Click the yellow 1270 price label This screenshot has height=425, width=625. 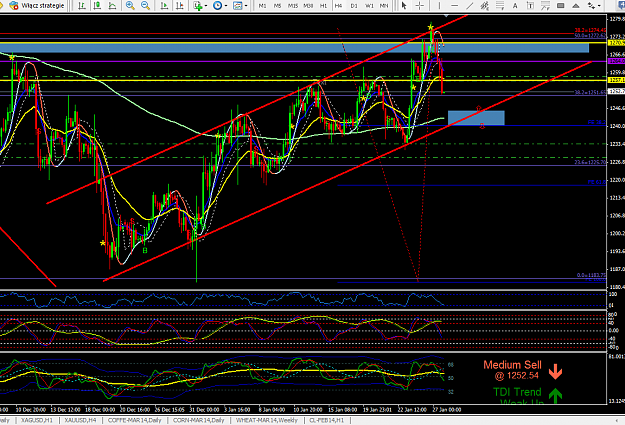617,43
